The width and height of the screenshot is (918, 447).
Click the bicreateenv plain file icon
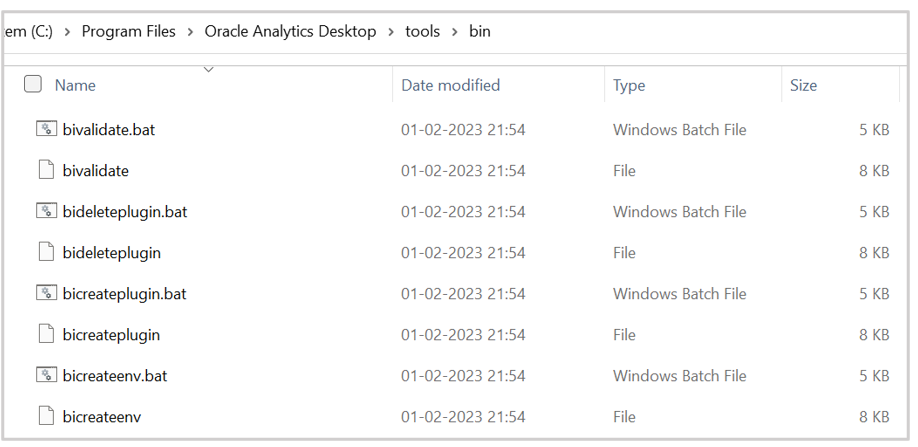coord(46,416)
